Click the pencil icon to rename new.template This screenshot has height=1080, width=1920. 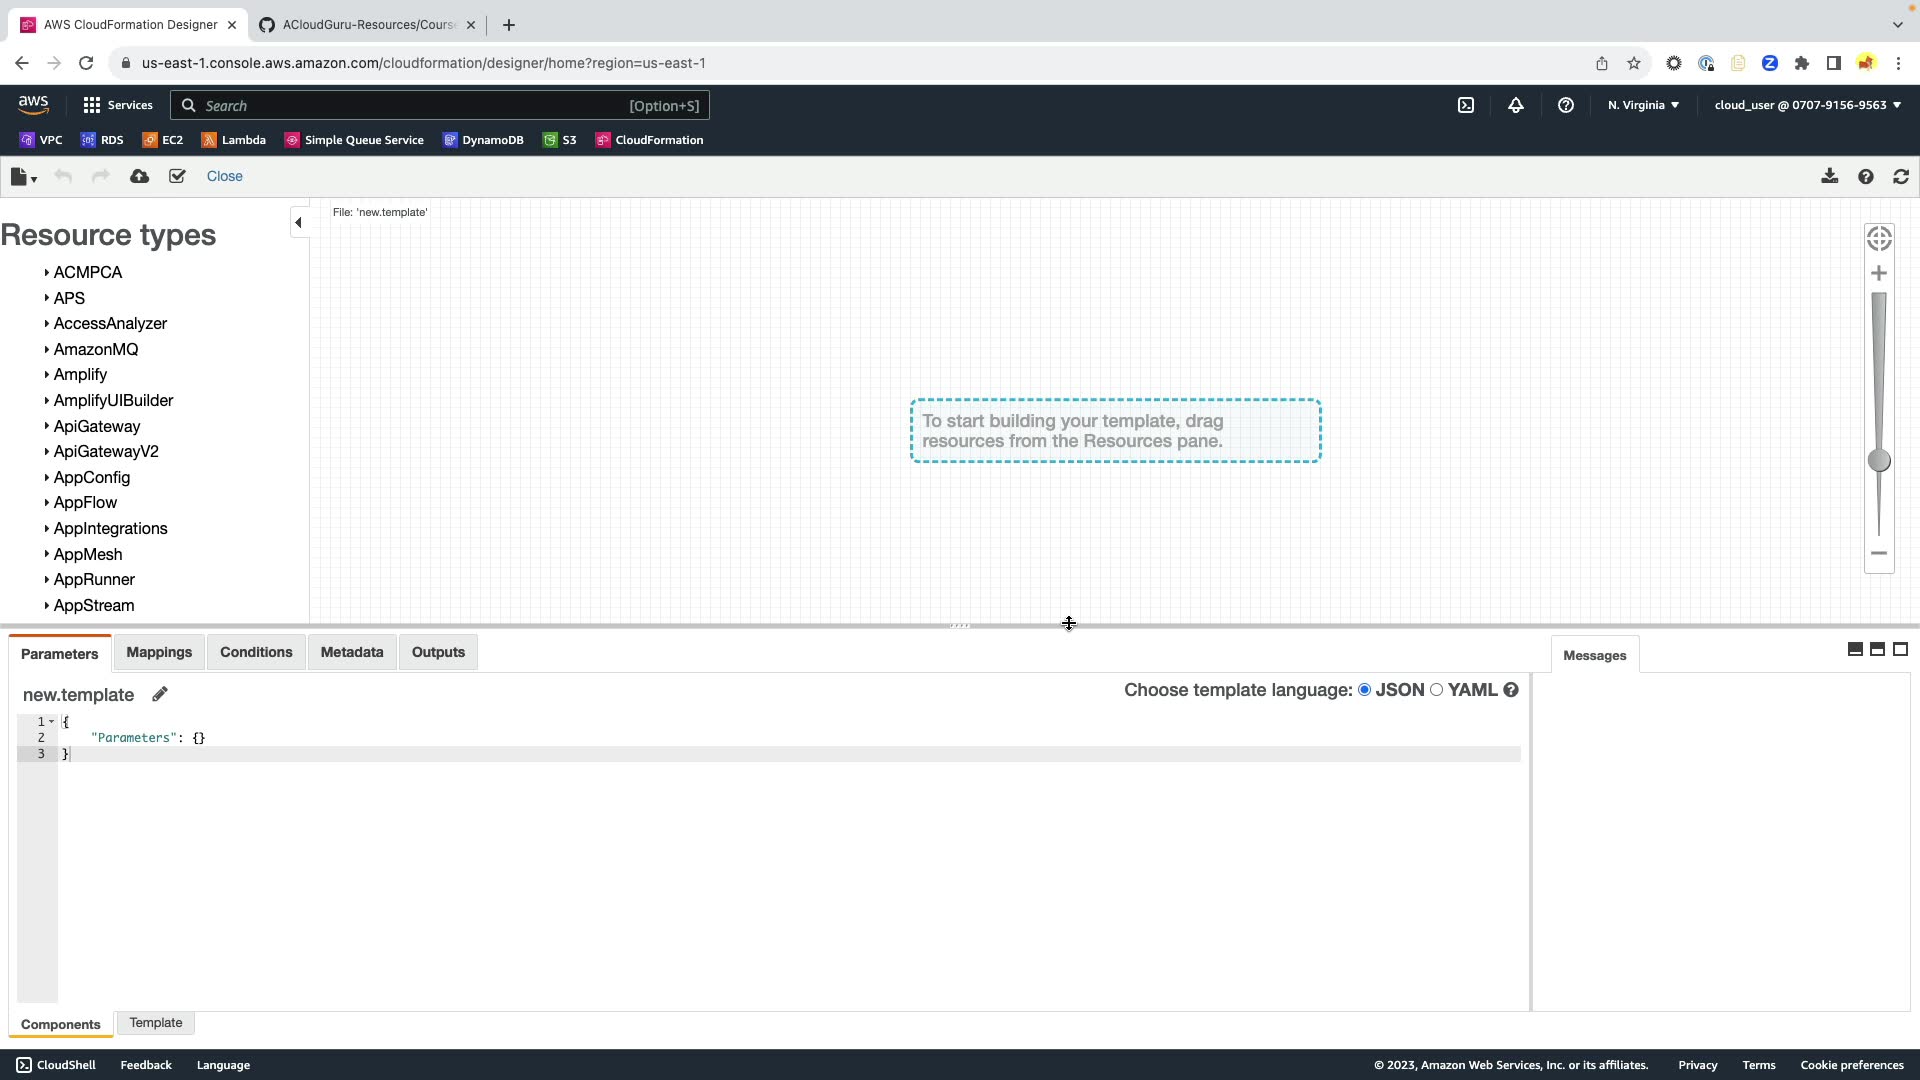coord(160,694)
